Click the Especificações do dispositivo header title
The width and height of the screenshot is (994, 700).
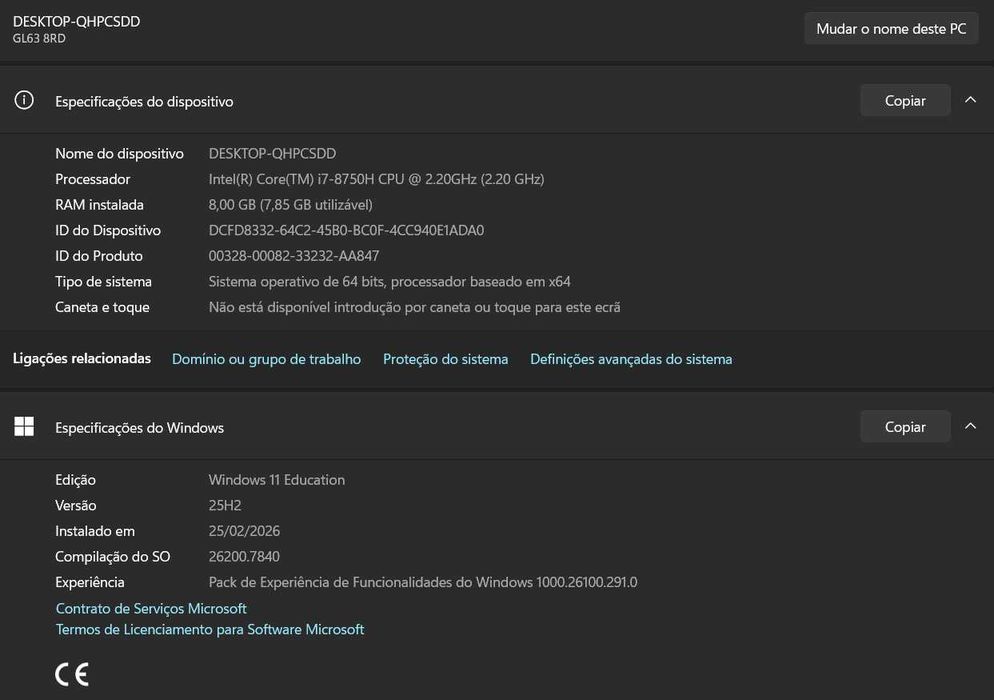tap(144, 101)
